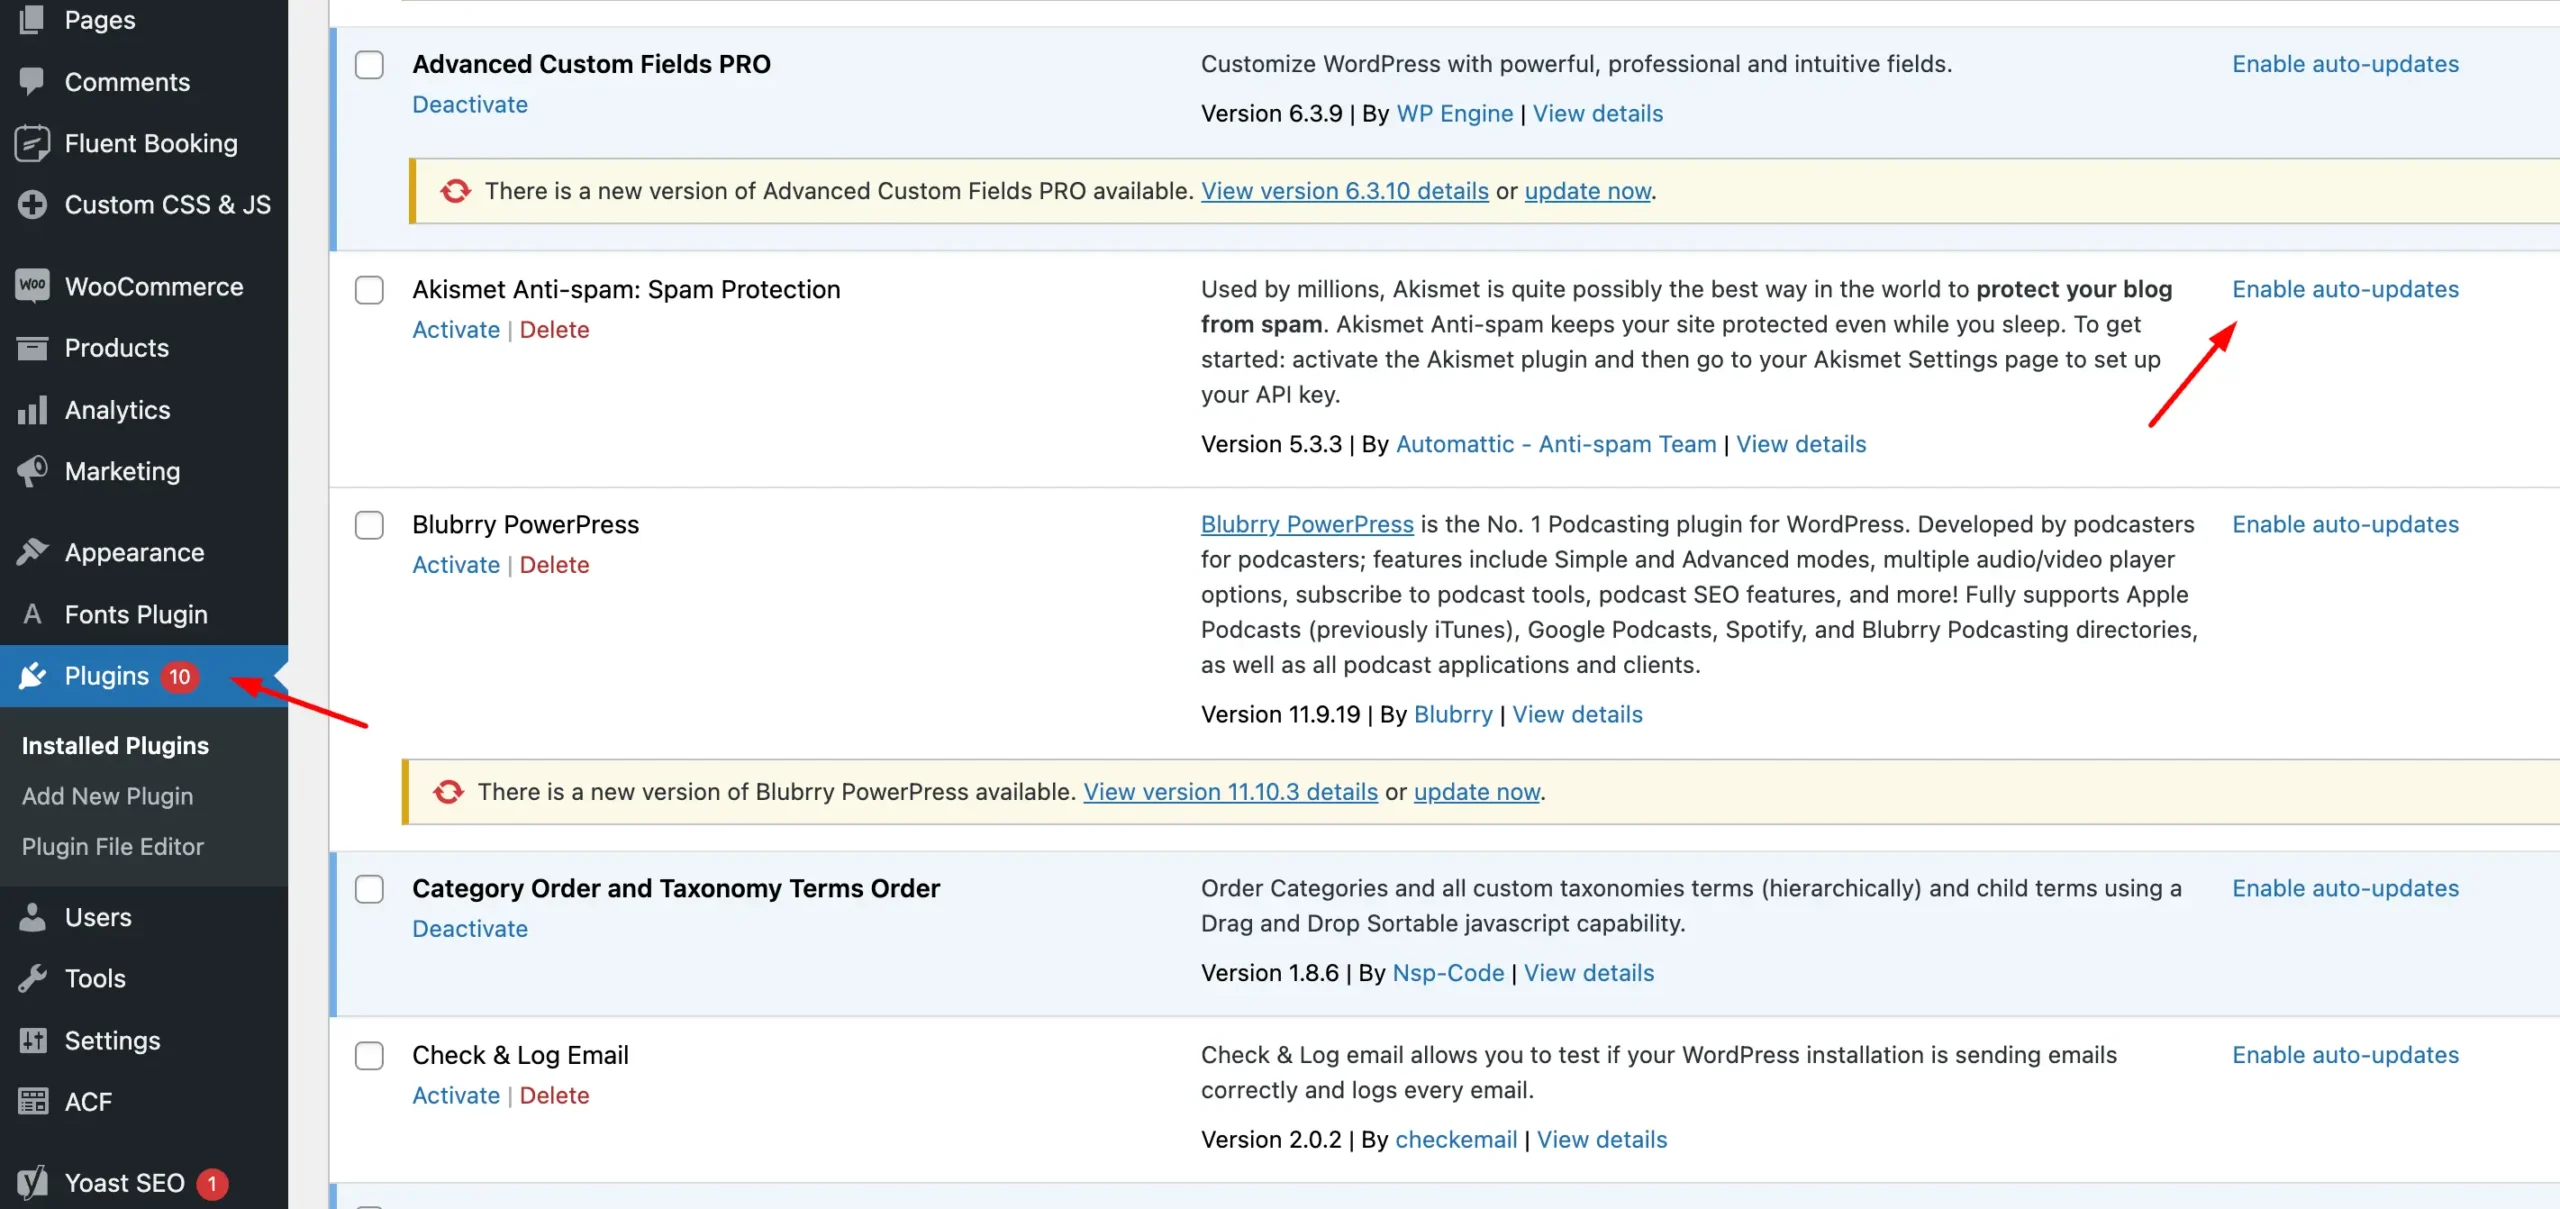The width and height of the screenshot is (2560, 1209).
Task: Click the Pages sidebar icon
Action: pyautogui.click(x=32, y=19)
